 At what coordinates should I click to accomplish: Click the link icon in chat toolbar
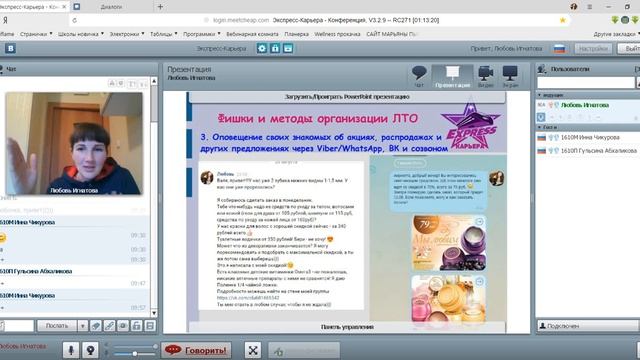point(109,326)
